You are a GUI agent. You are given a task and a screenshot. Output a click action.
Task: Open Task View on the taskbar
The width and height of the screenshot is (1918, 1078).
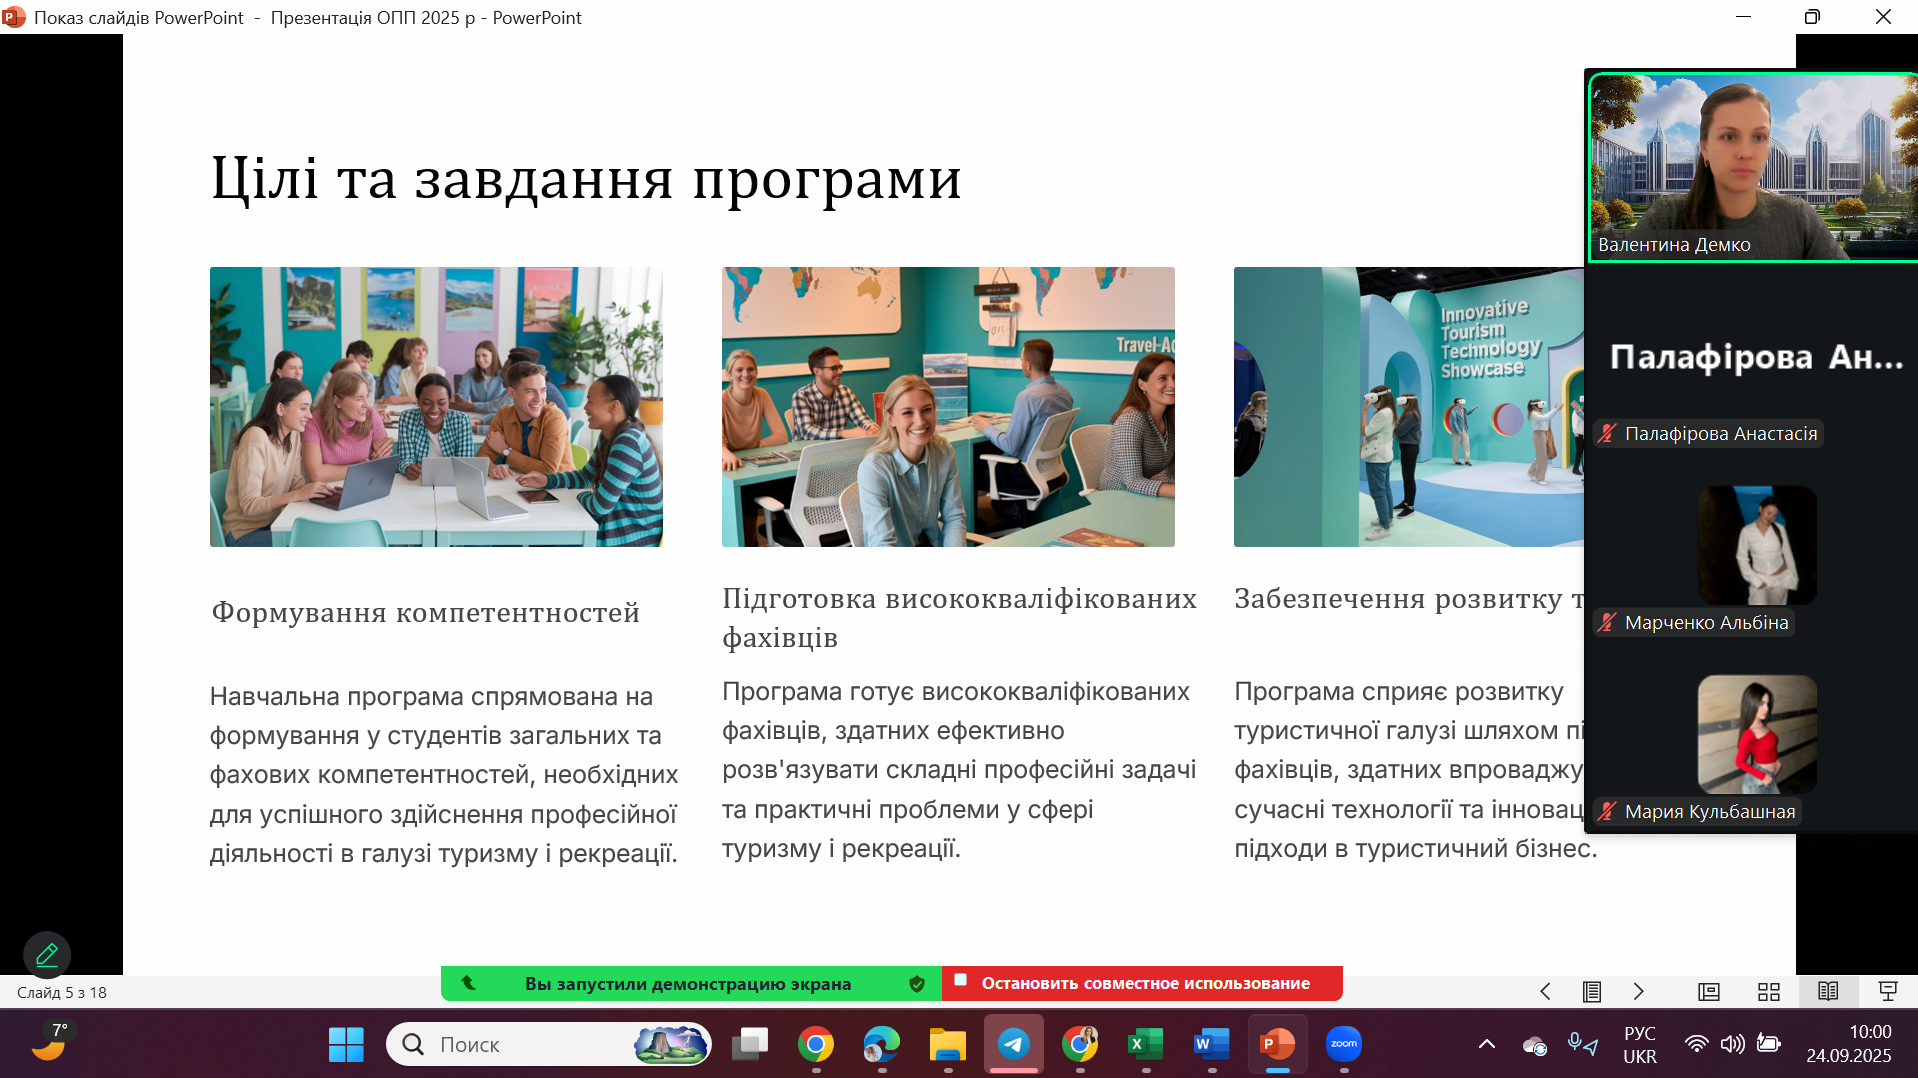pos(750,1045)
